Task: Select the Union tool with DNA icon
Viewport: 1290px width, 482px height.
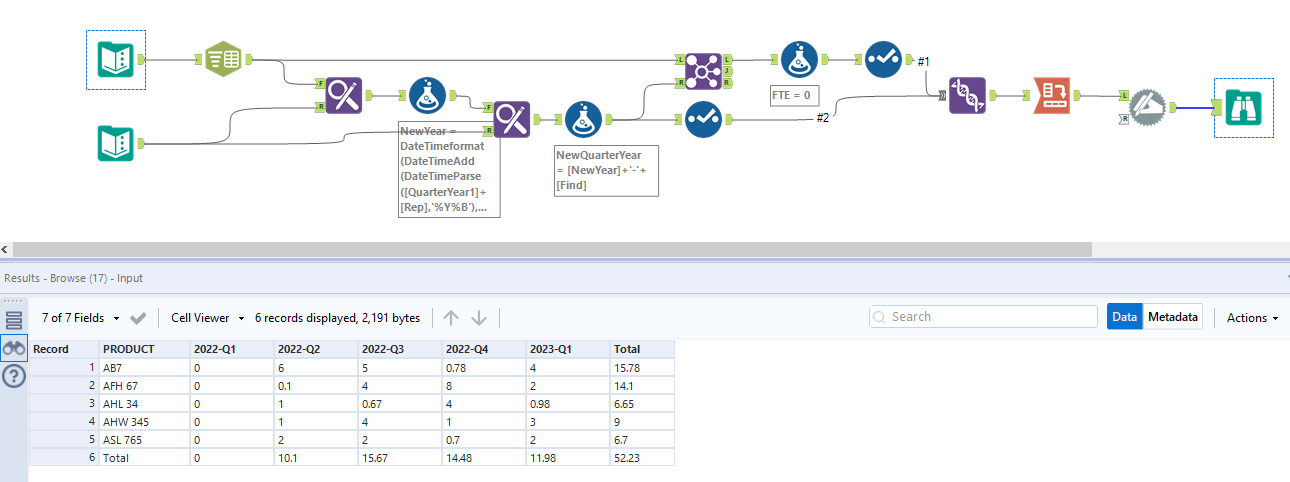Action: pyautogui.click(x=967, y=96)
